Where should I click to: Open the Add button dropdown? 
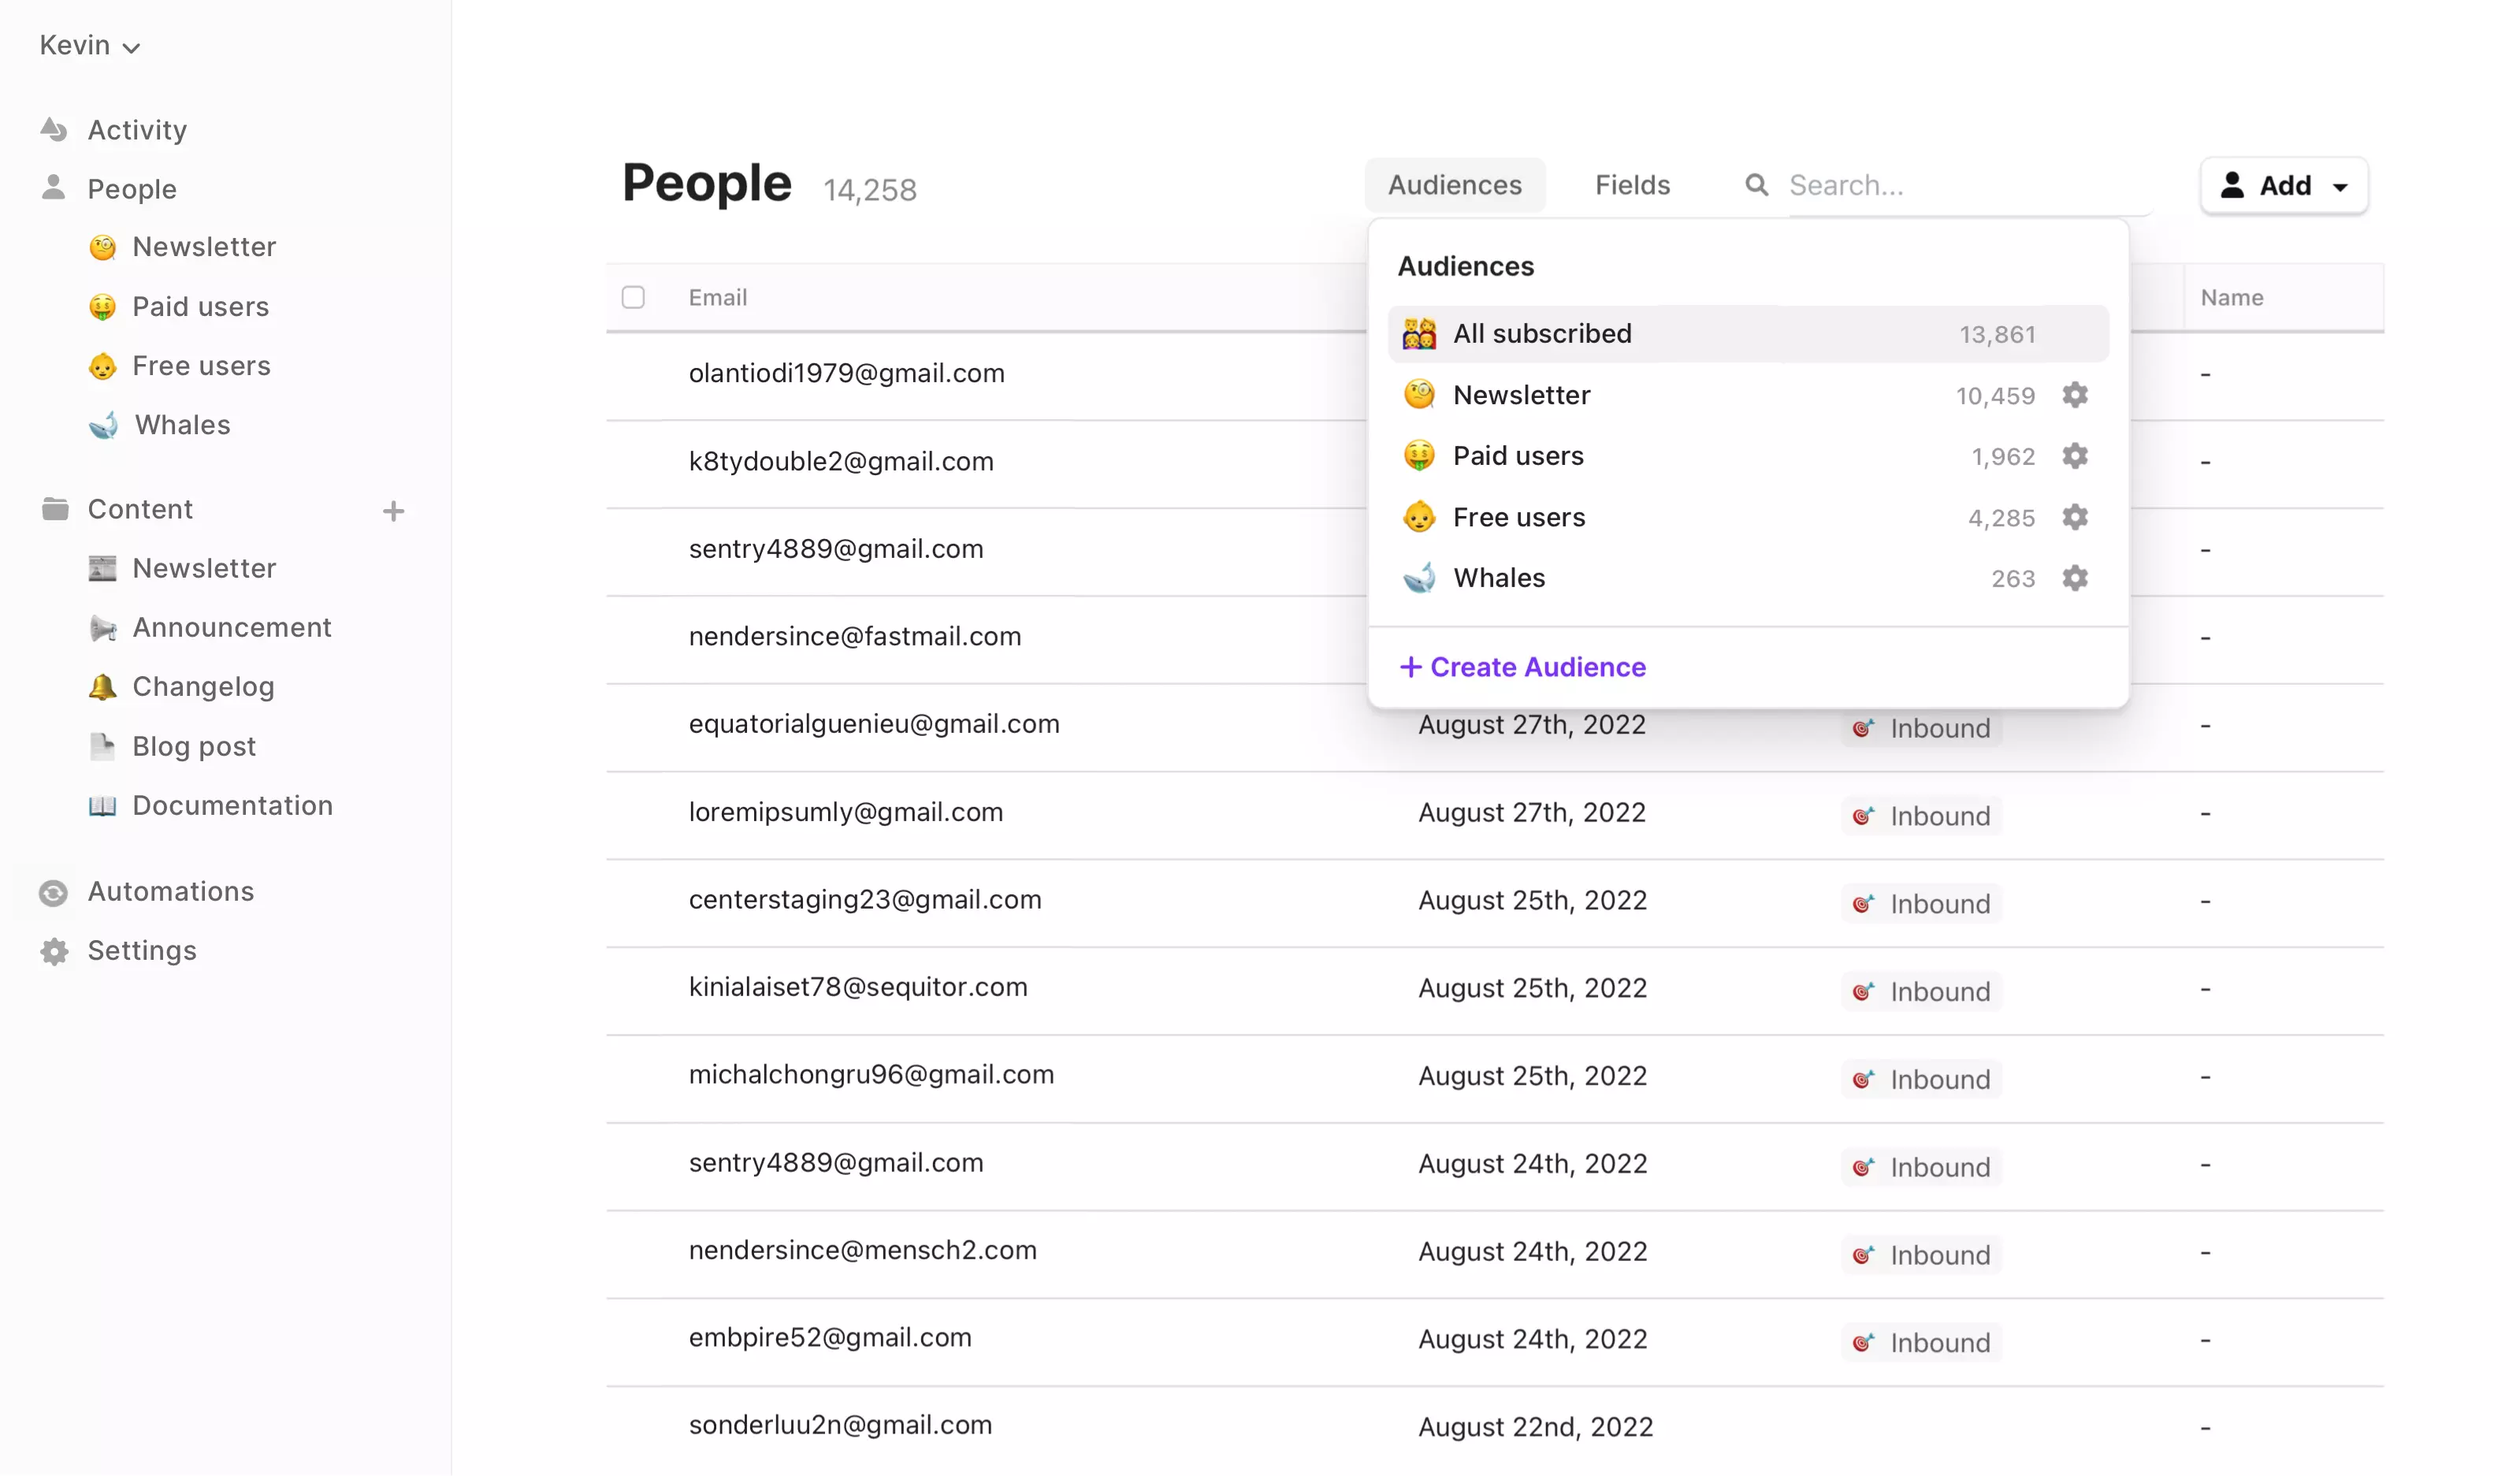pyautogui.click(x=2284, y=185)
